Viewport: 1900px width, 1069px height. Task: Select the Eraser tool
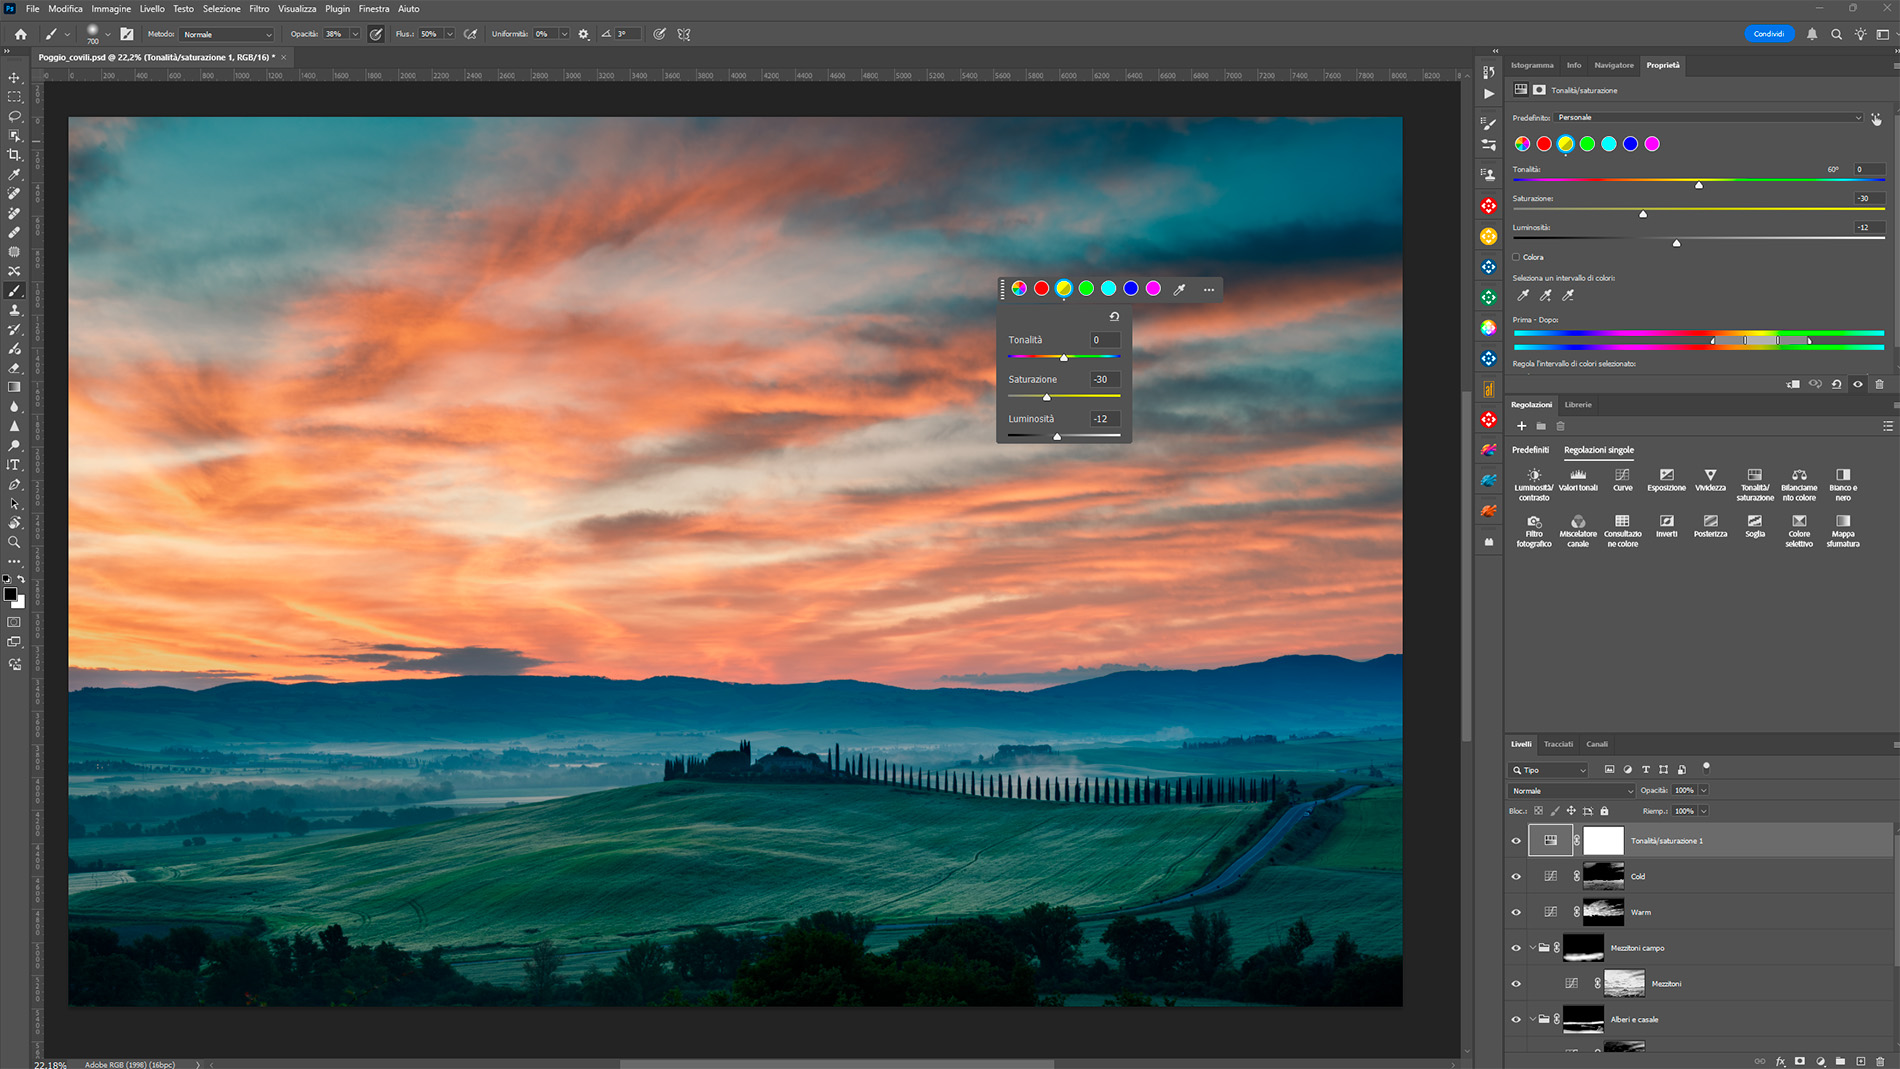(x=14, y=368)
